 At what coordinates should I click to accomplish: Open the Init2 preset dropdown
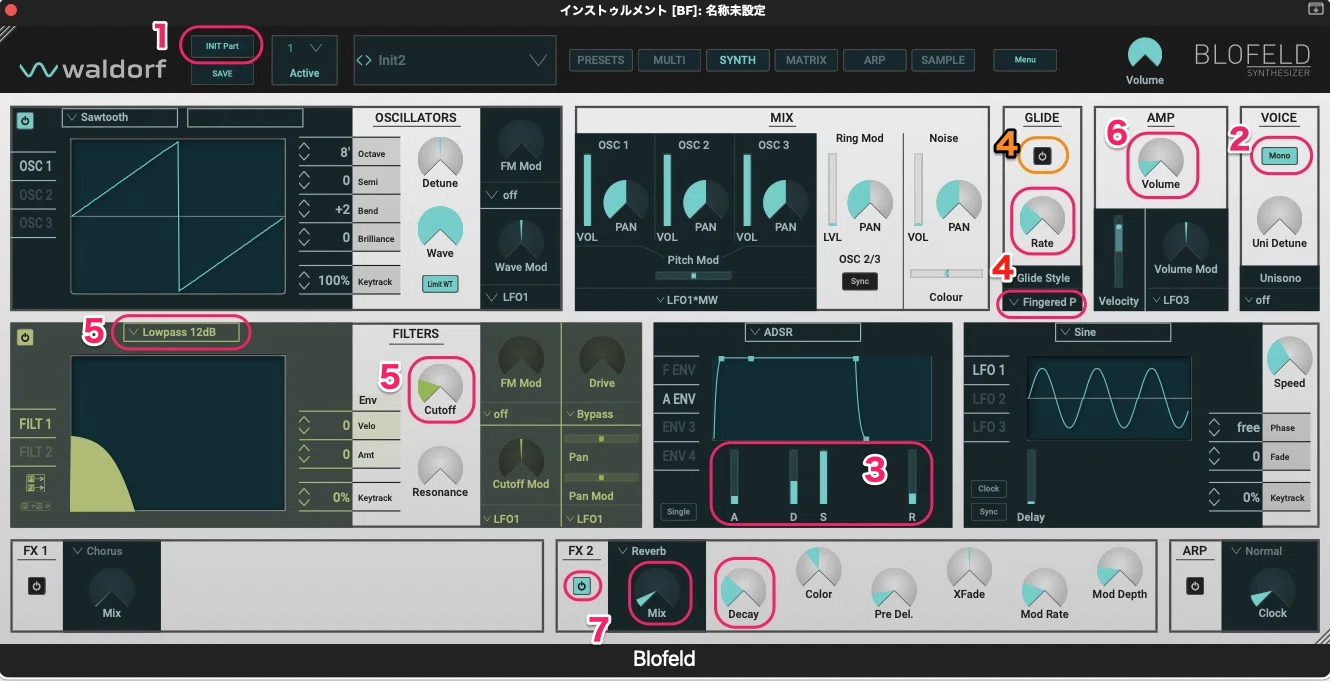tap(455, 60)
